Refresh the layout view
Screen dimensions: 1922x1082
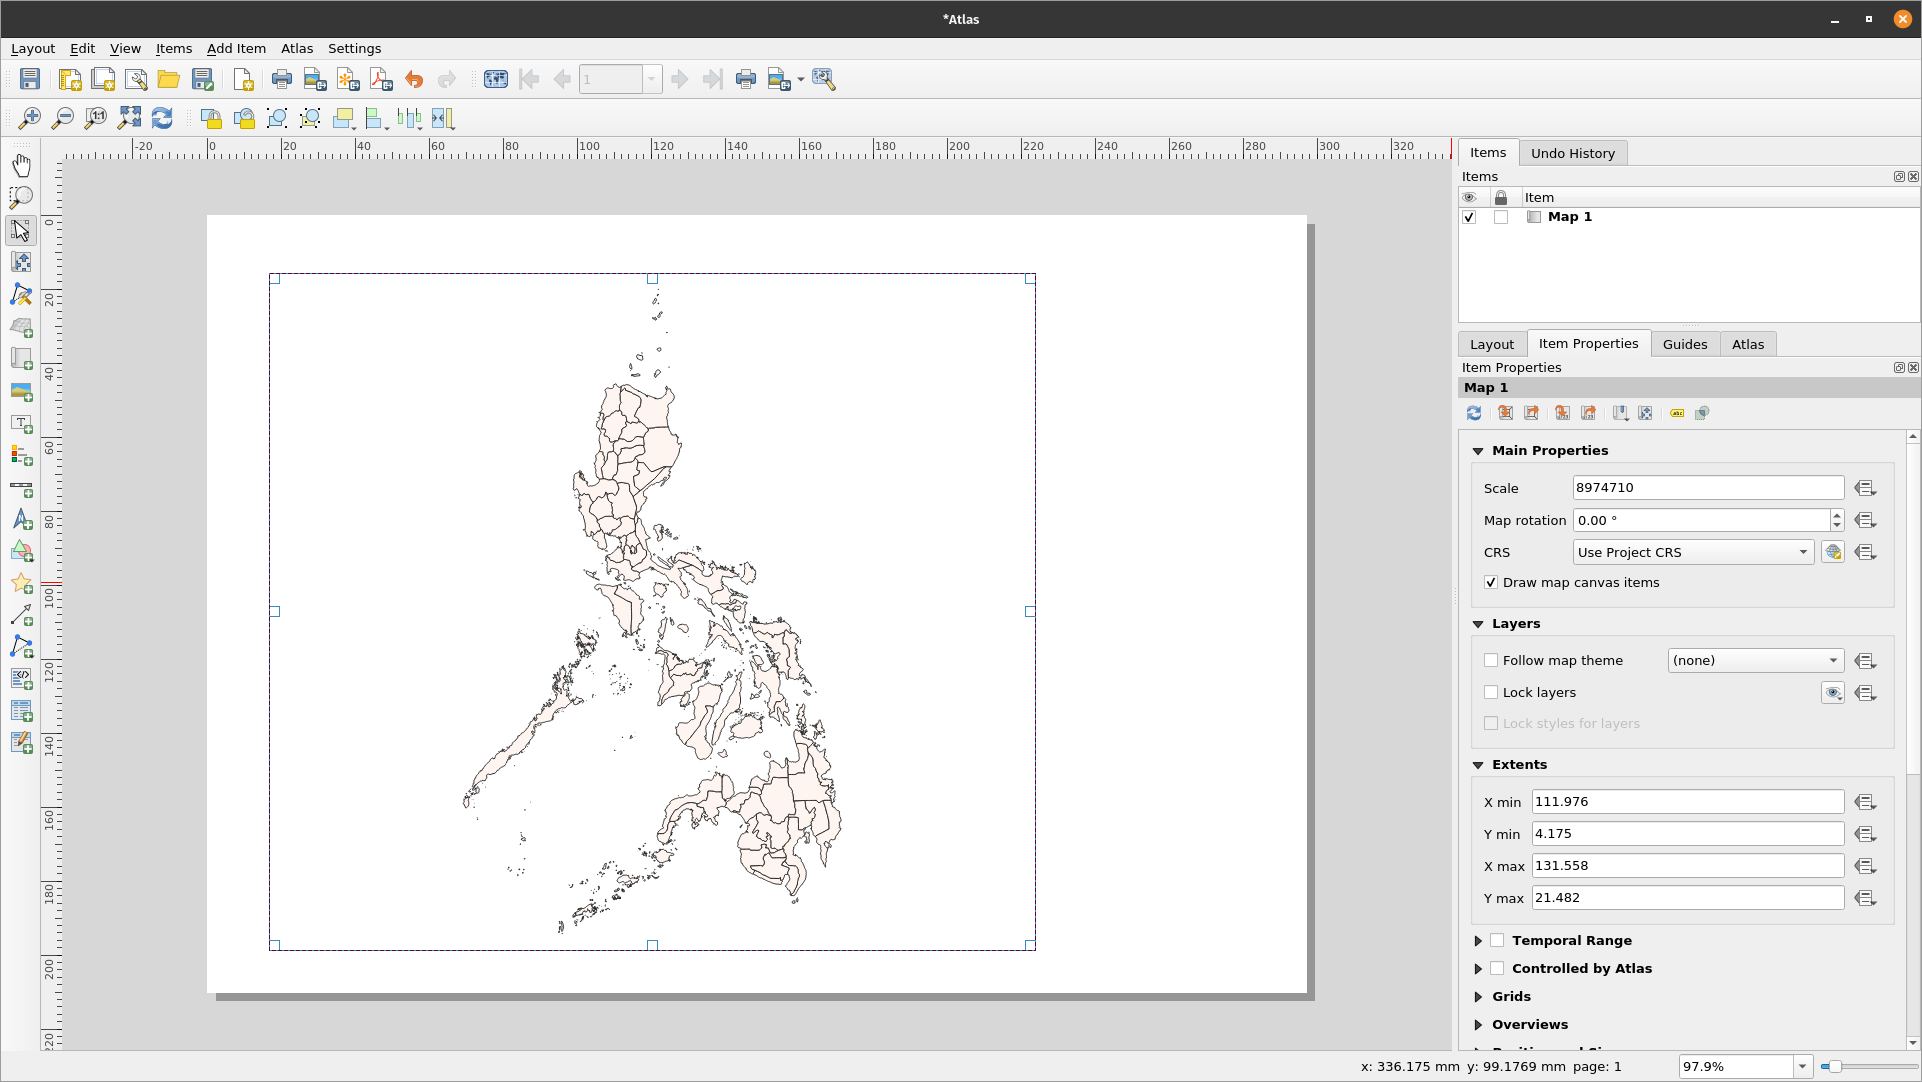162,118
